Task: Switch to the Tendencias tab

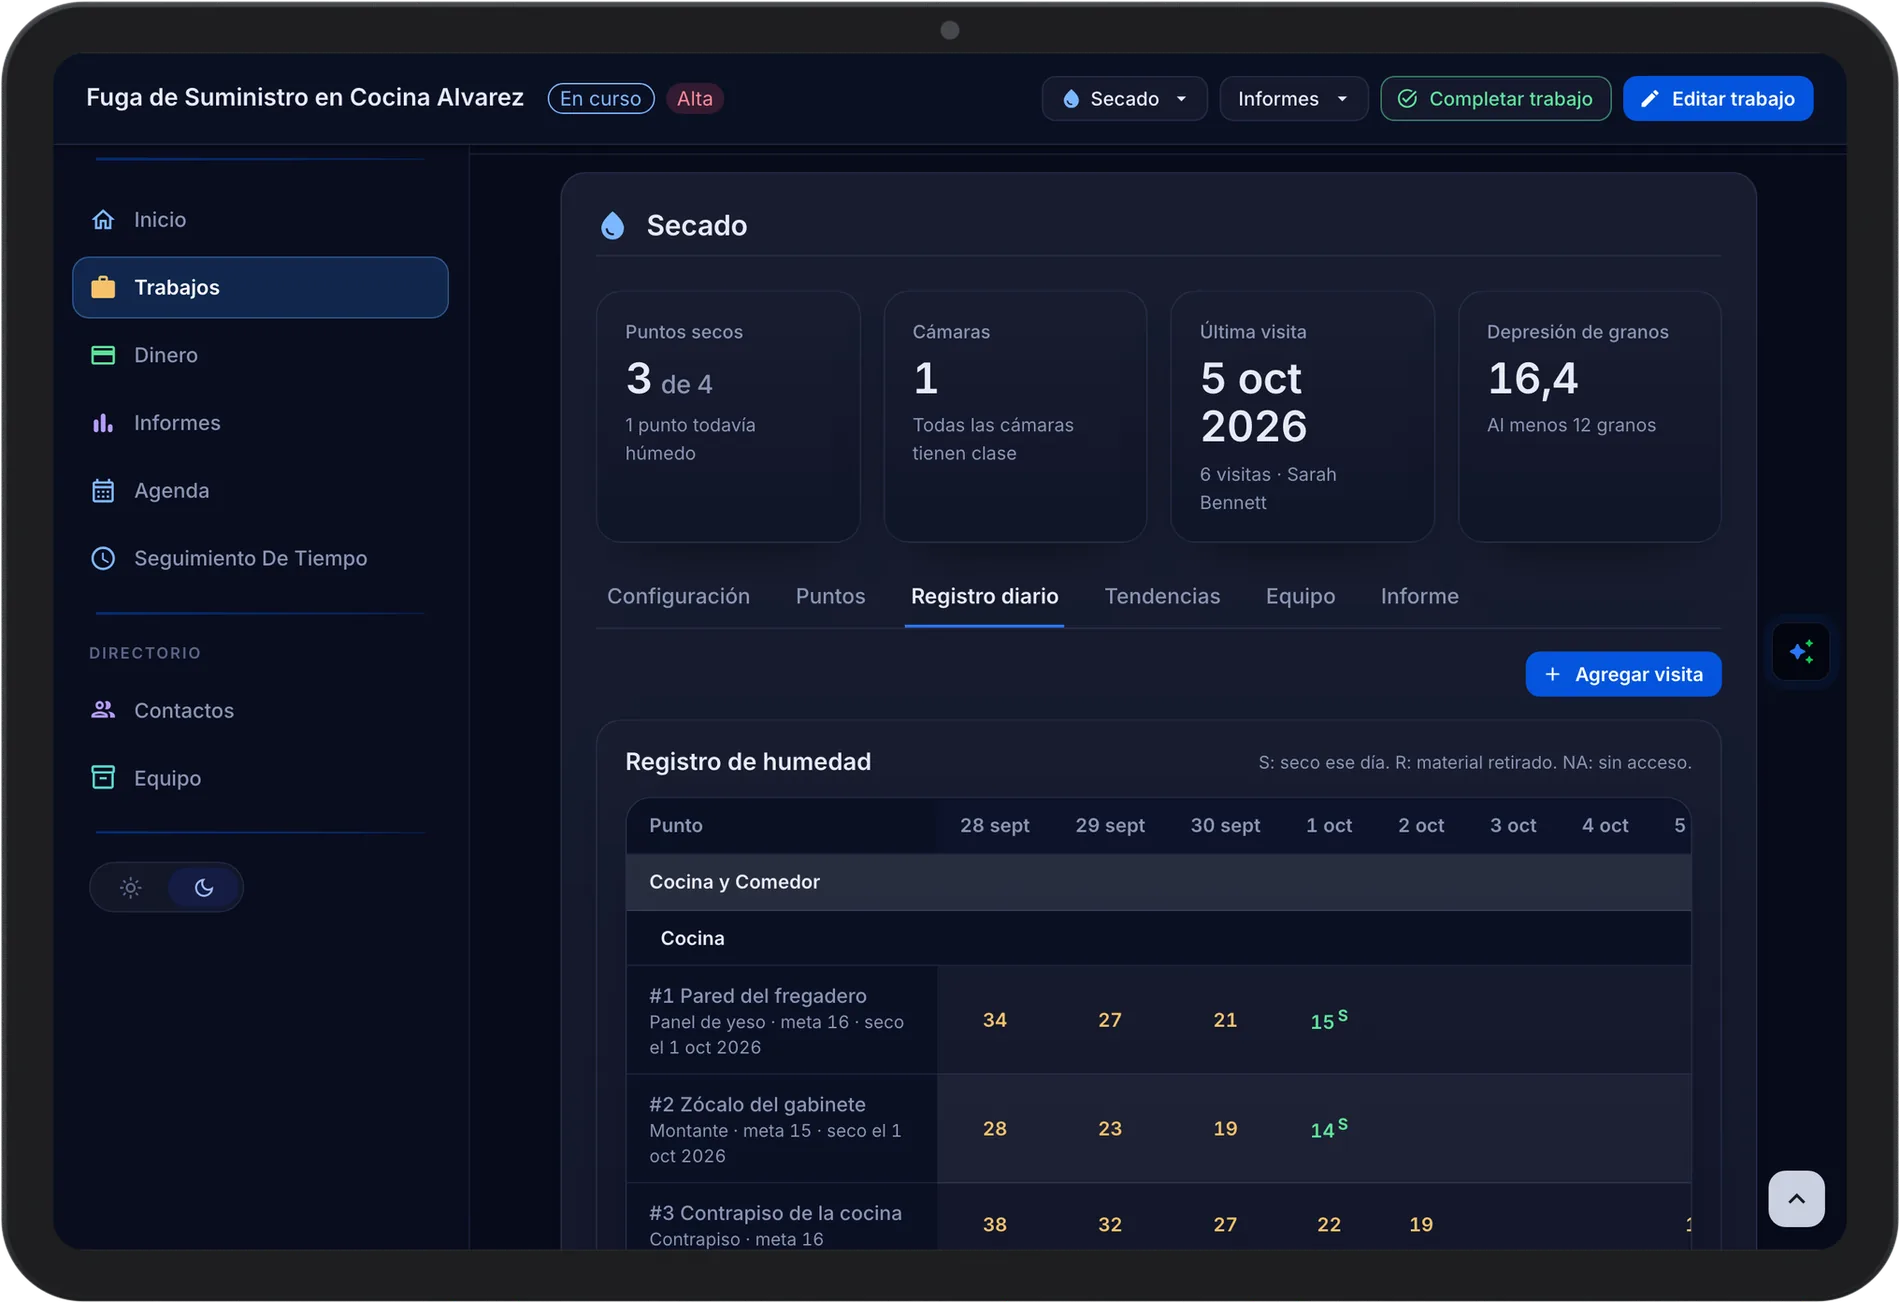Action: 1162,596
